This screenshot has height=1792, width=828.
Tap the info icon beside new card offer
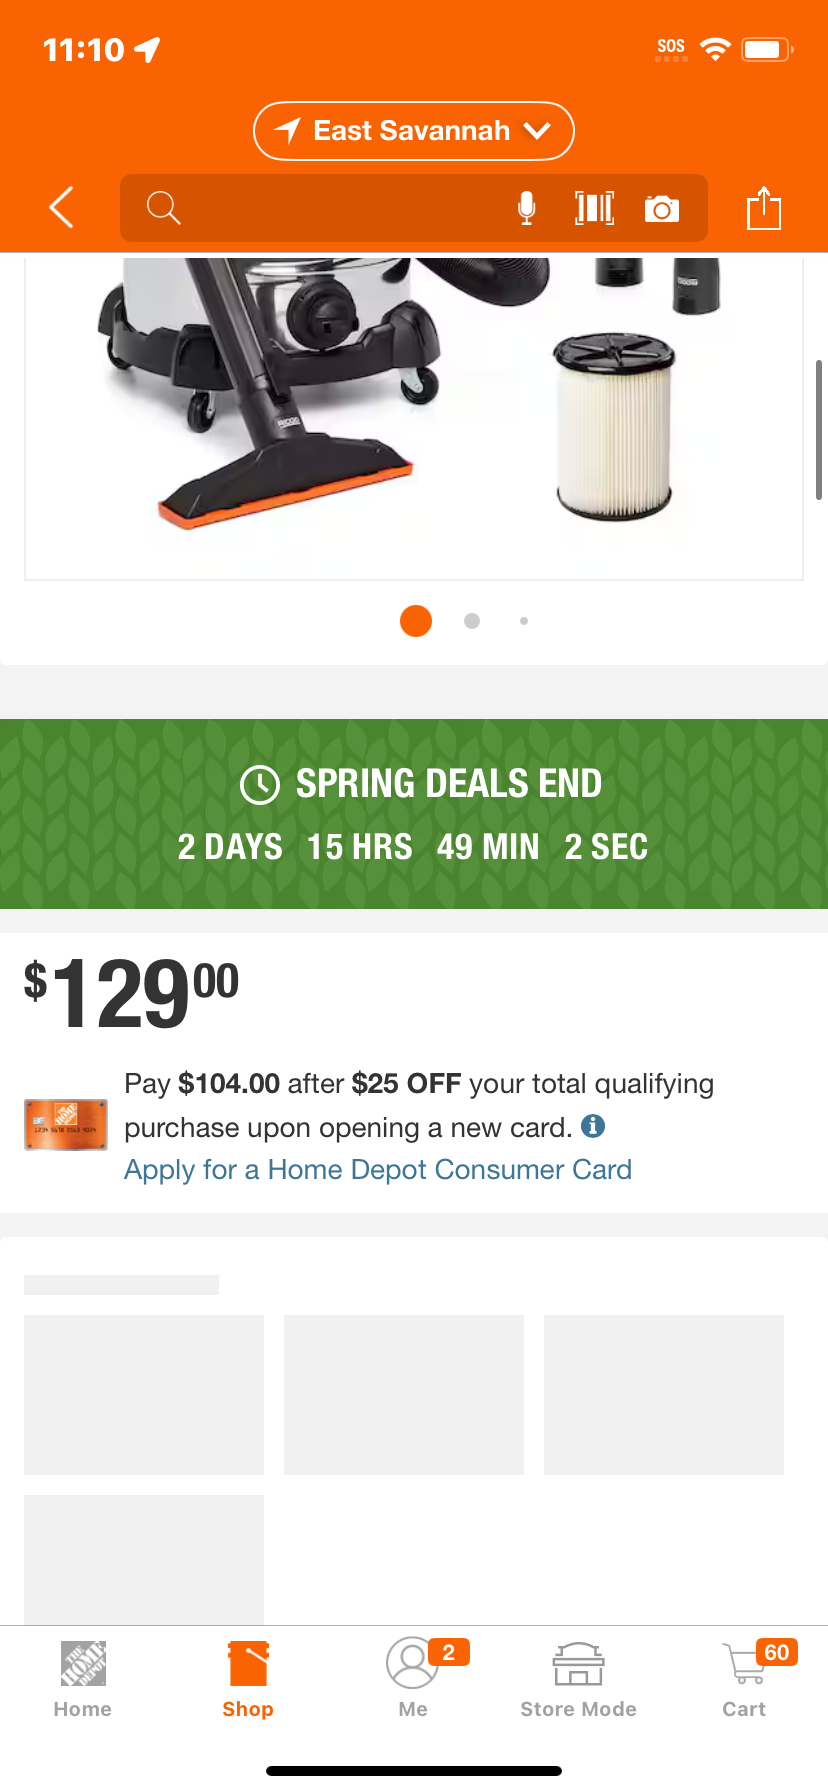(x=593, y=1126)
